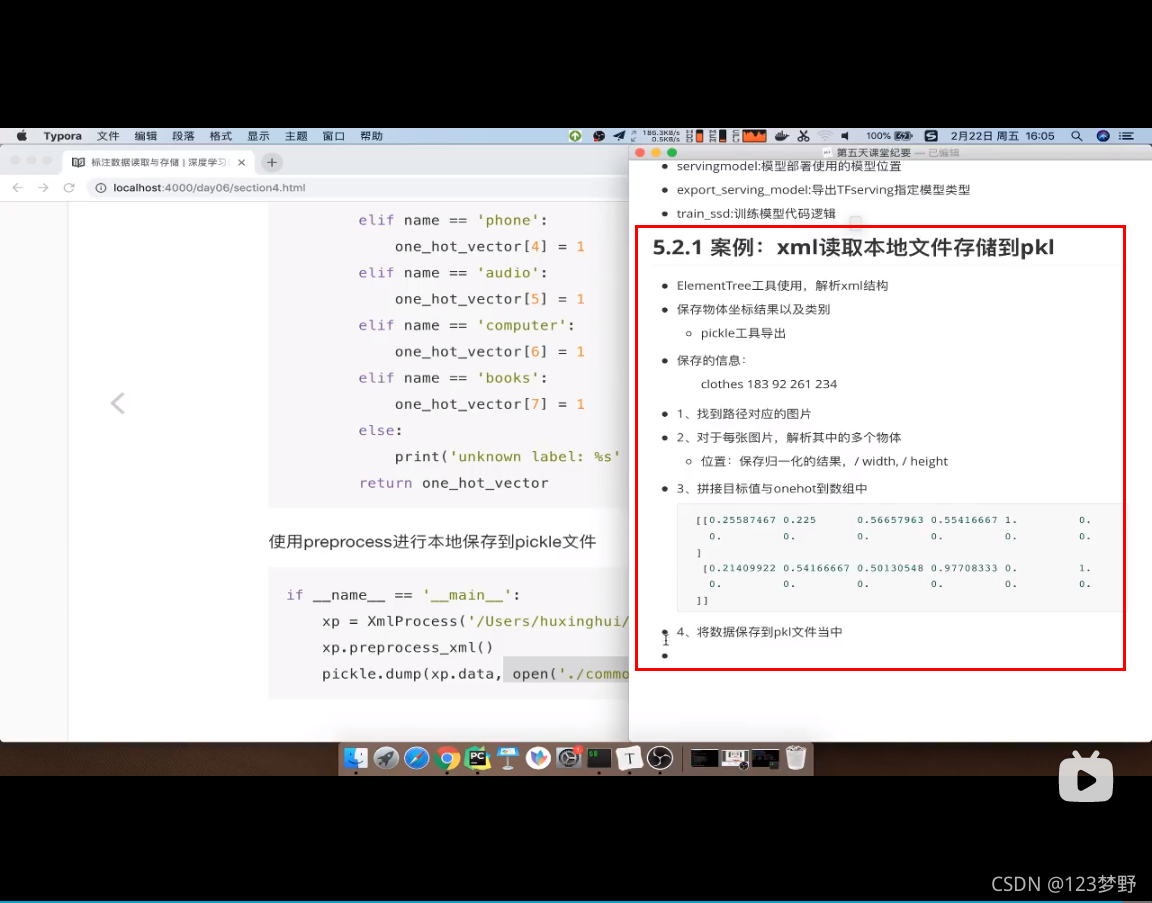Open the volume control in menu bar
Image resolution: width=1152 pixels, height=903 pixels.
coord(846,136)
